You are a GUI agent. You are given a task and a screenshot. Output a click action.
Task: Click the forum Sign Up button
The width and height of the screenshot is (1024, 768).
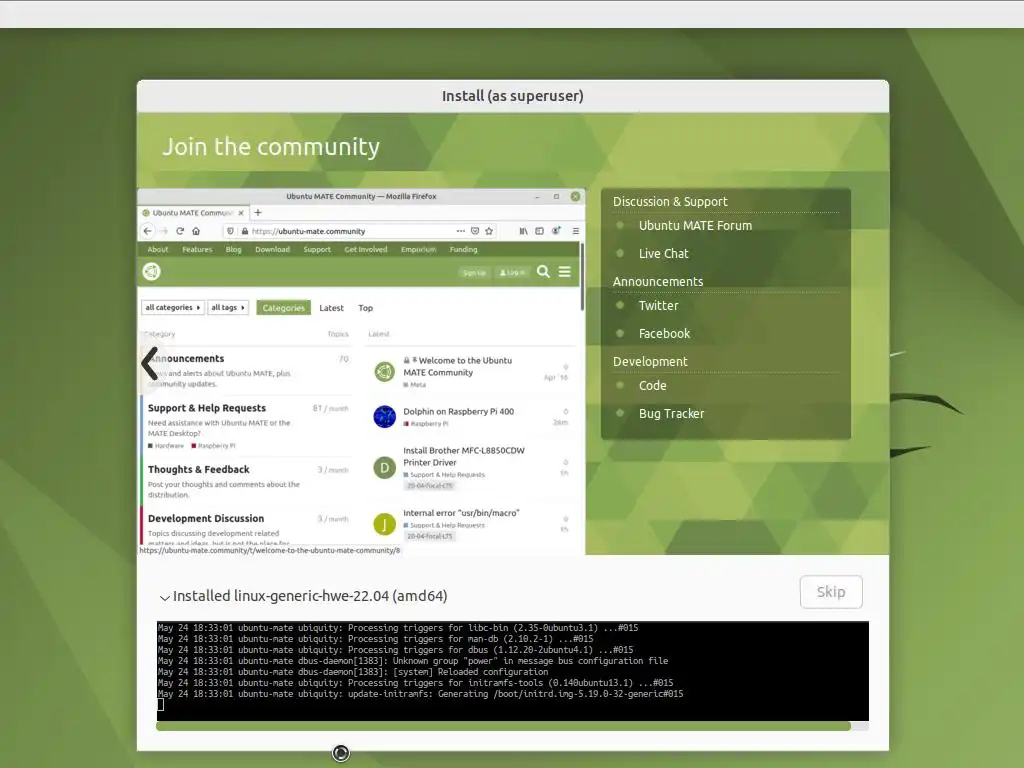(474, 272)
